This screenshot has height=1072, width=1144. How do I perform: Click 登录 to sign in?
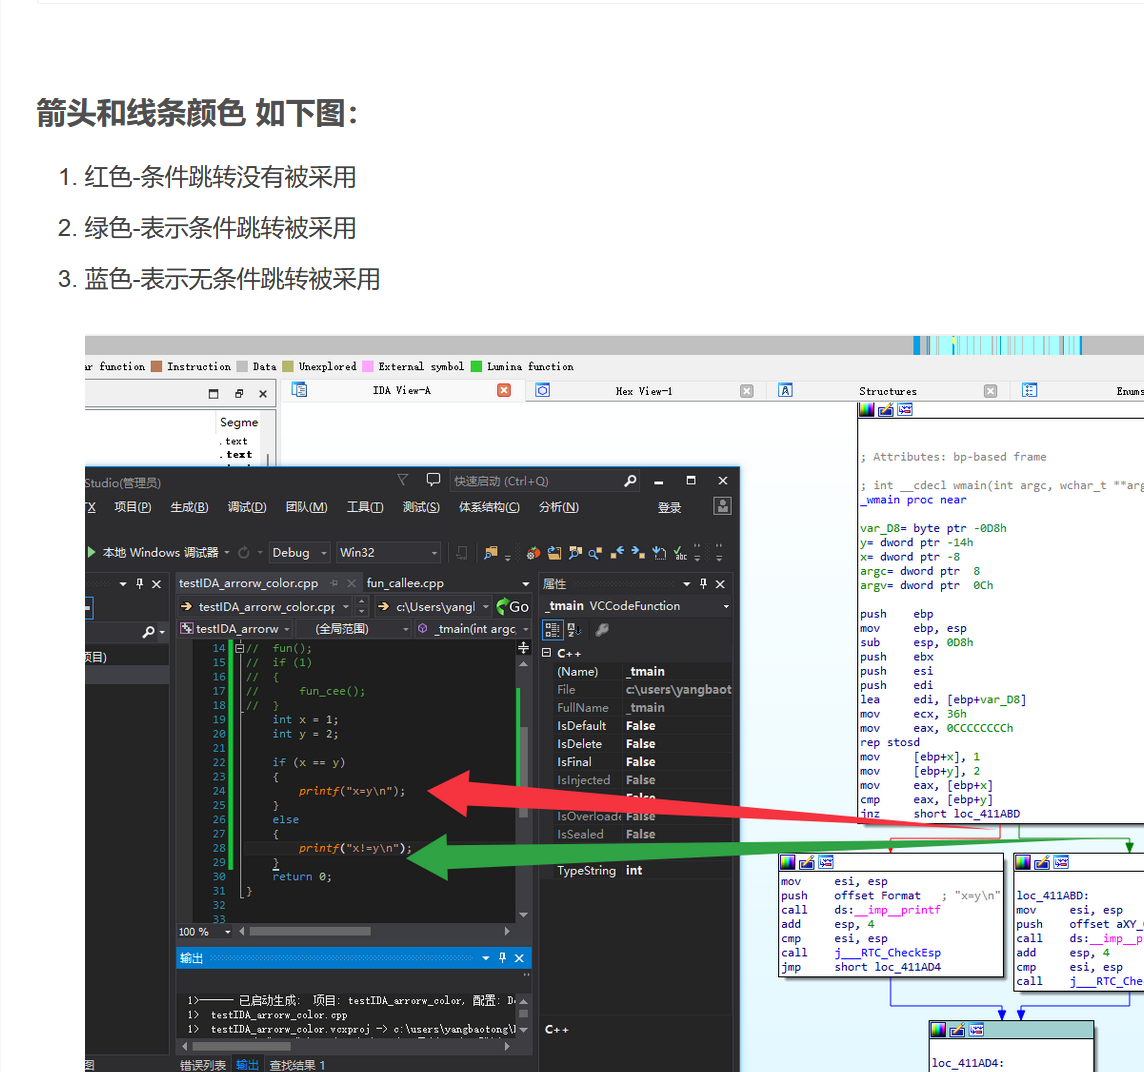(x=669, y=508)
